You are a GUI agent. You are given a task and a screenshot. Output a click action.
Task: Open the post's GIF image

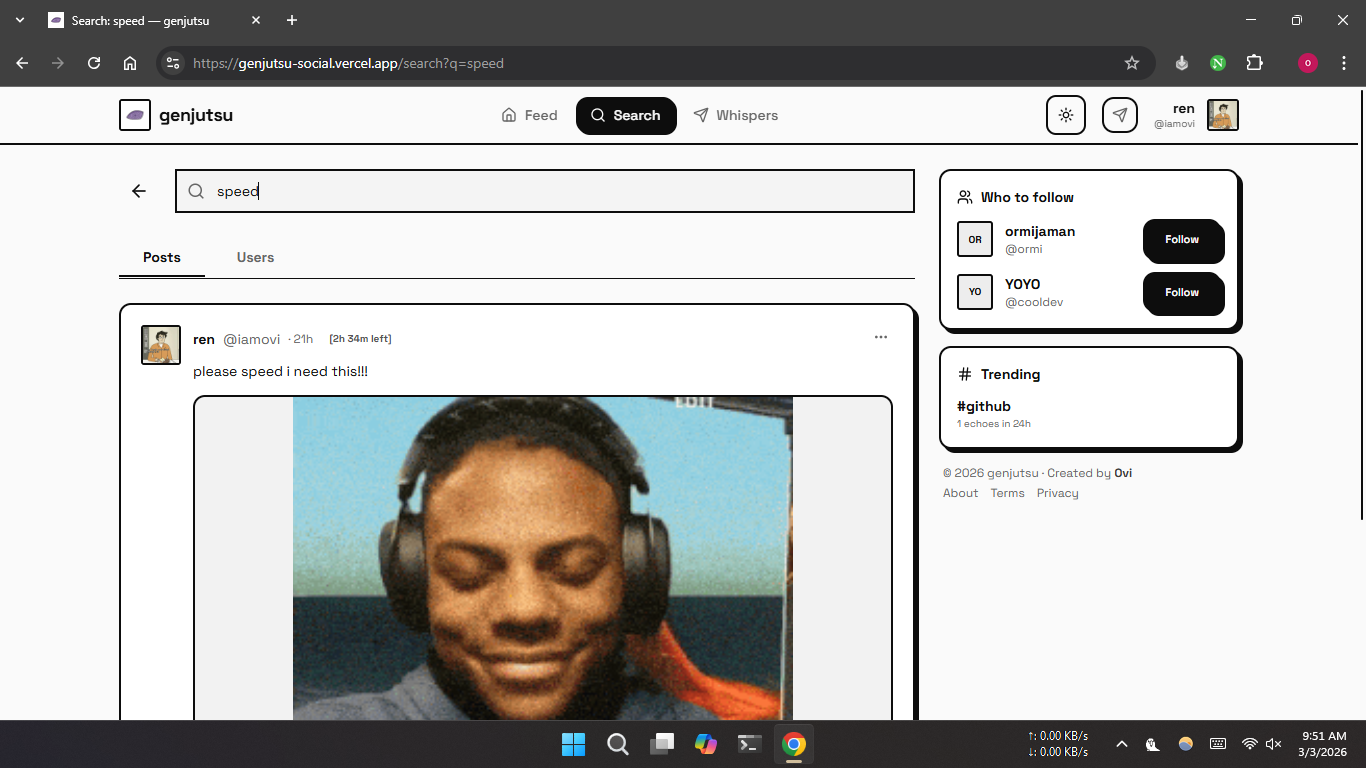[543, 558]
